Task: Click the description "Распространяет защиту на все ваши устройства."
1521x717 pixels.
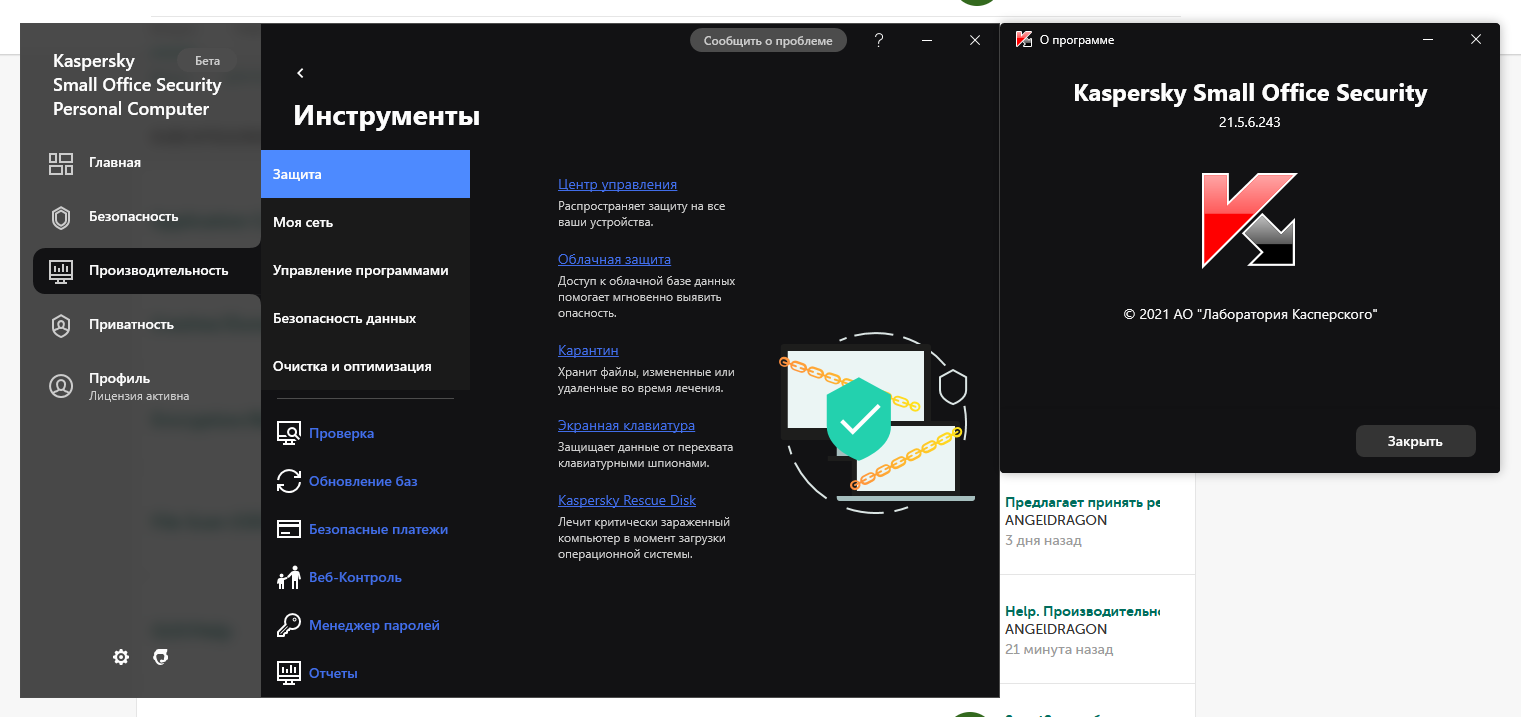Action: 642,214
